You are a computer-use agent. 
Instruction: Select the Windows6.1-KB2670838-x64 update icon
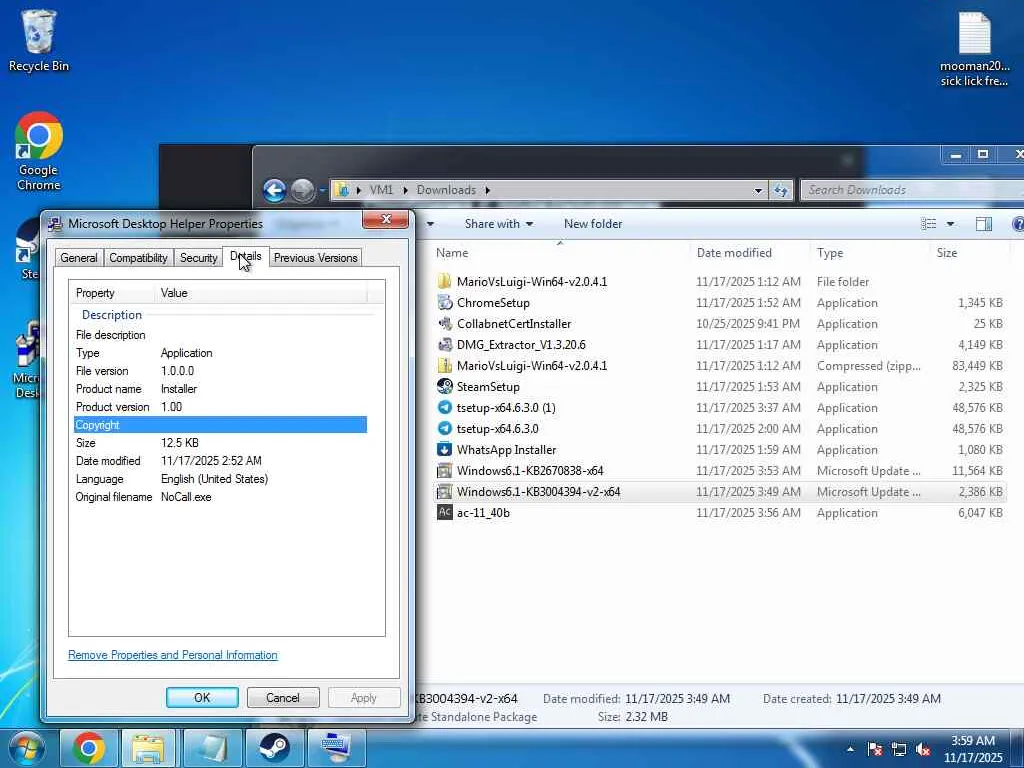445,470
